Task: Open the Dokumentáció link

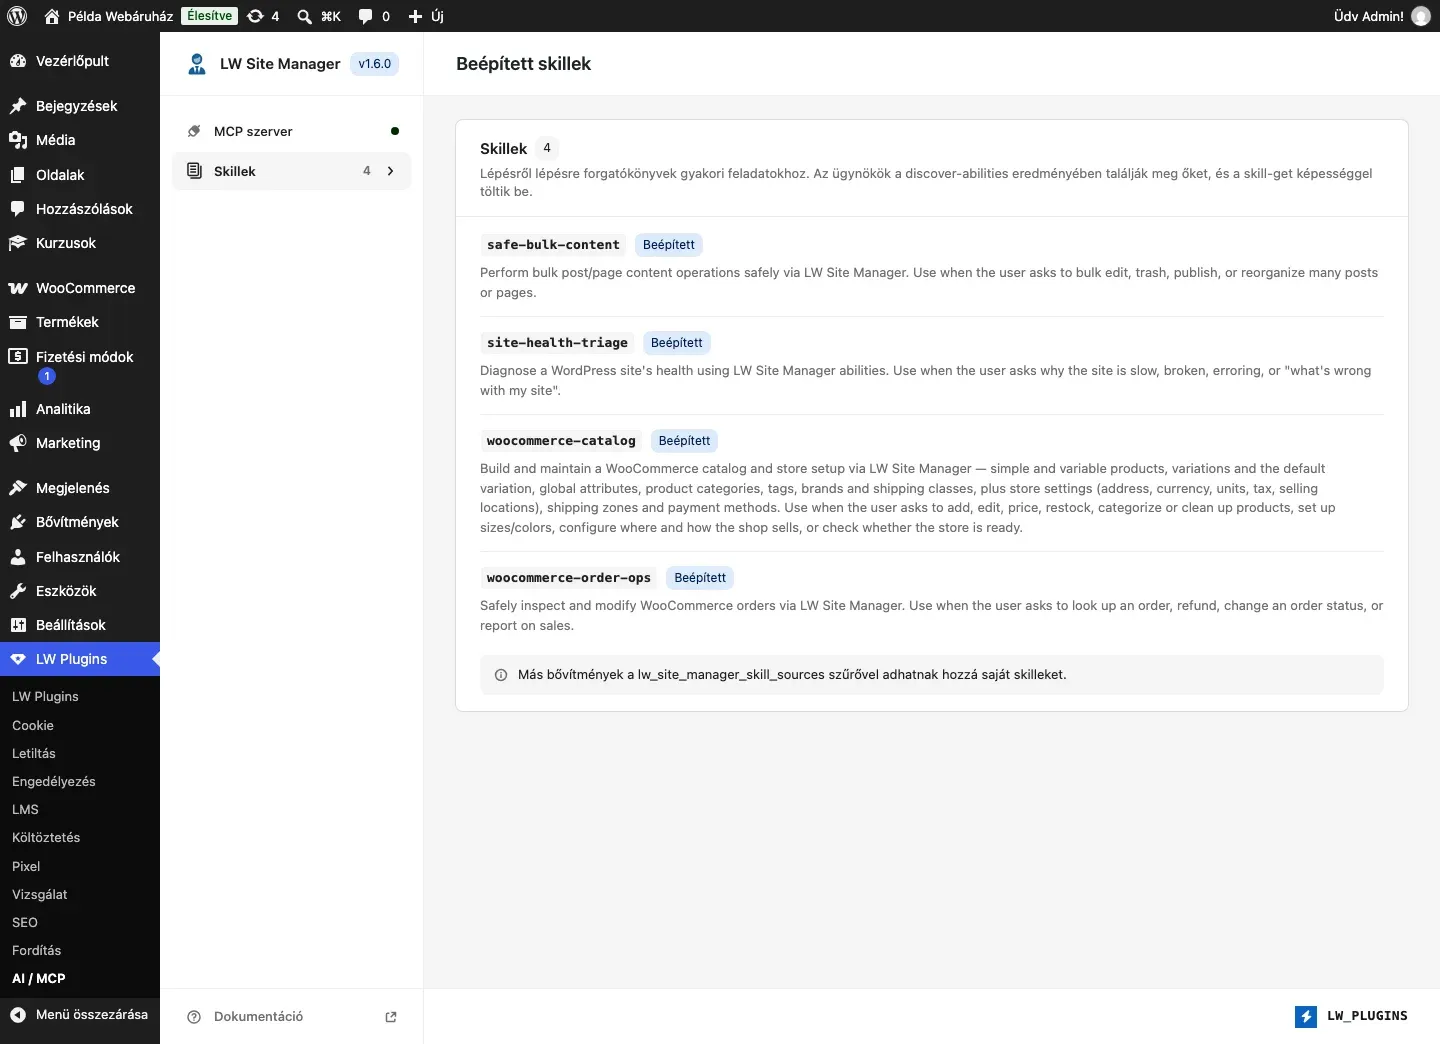Action: click(258, 1017)
